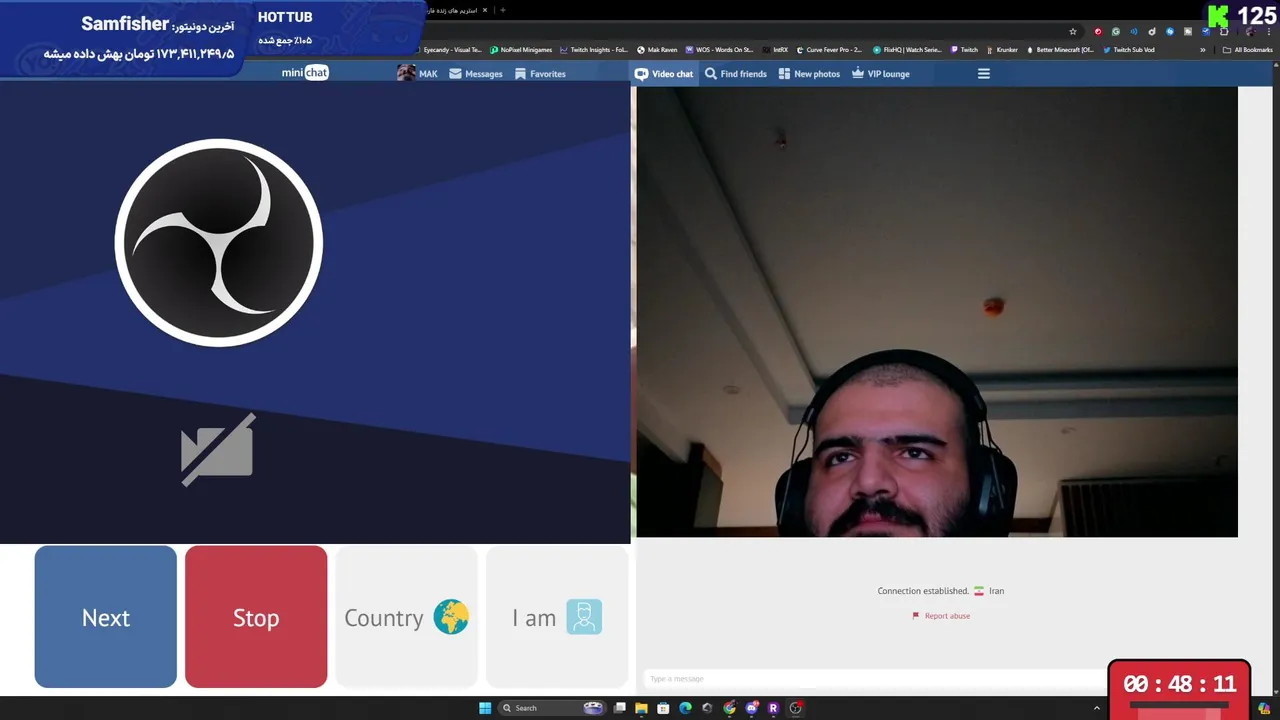This screenshot has height=720, width=1280.
Task: Click the person icon on "I am"
Action: click(584, 617)
